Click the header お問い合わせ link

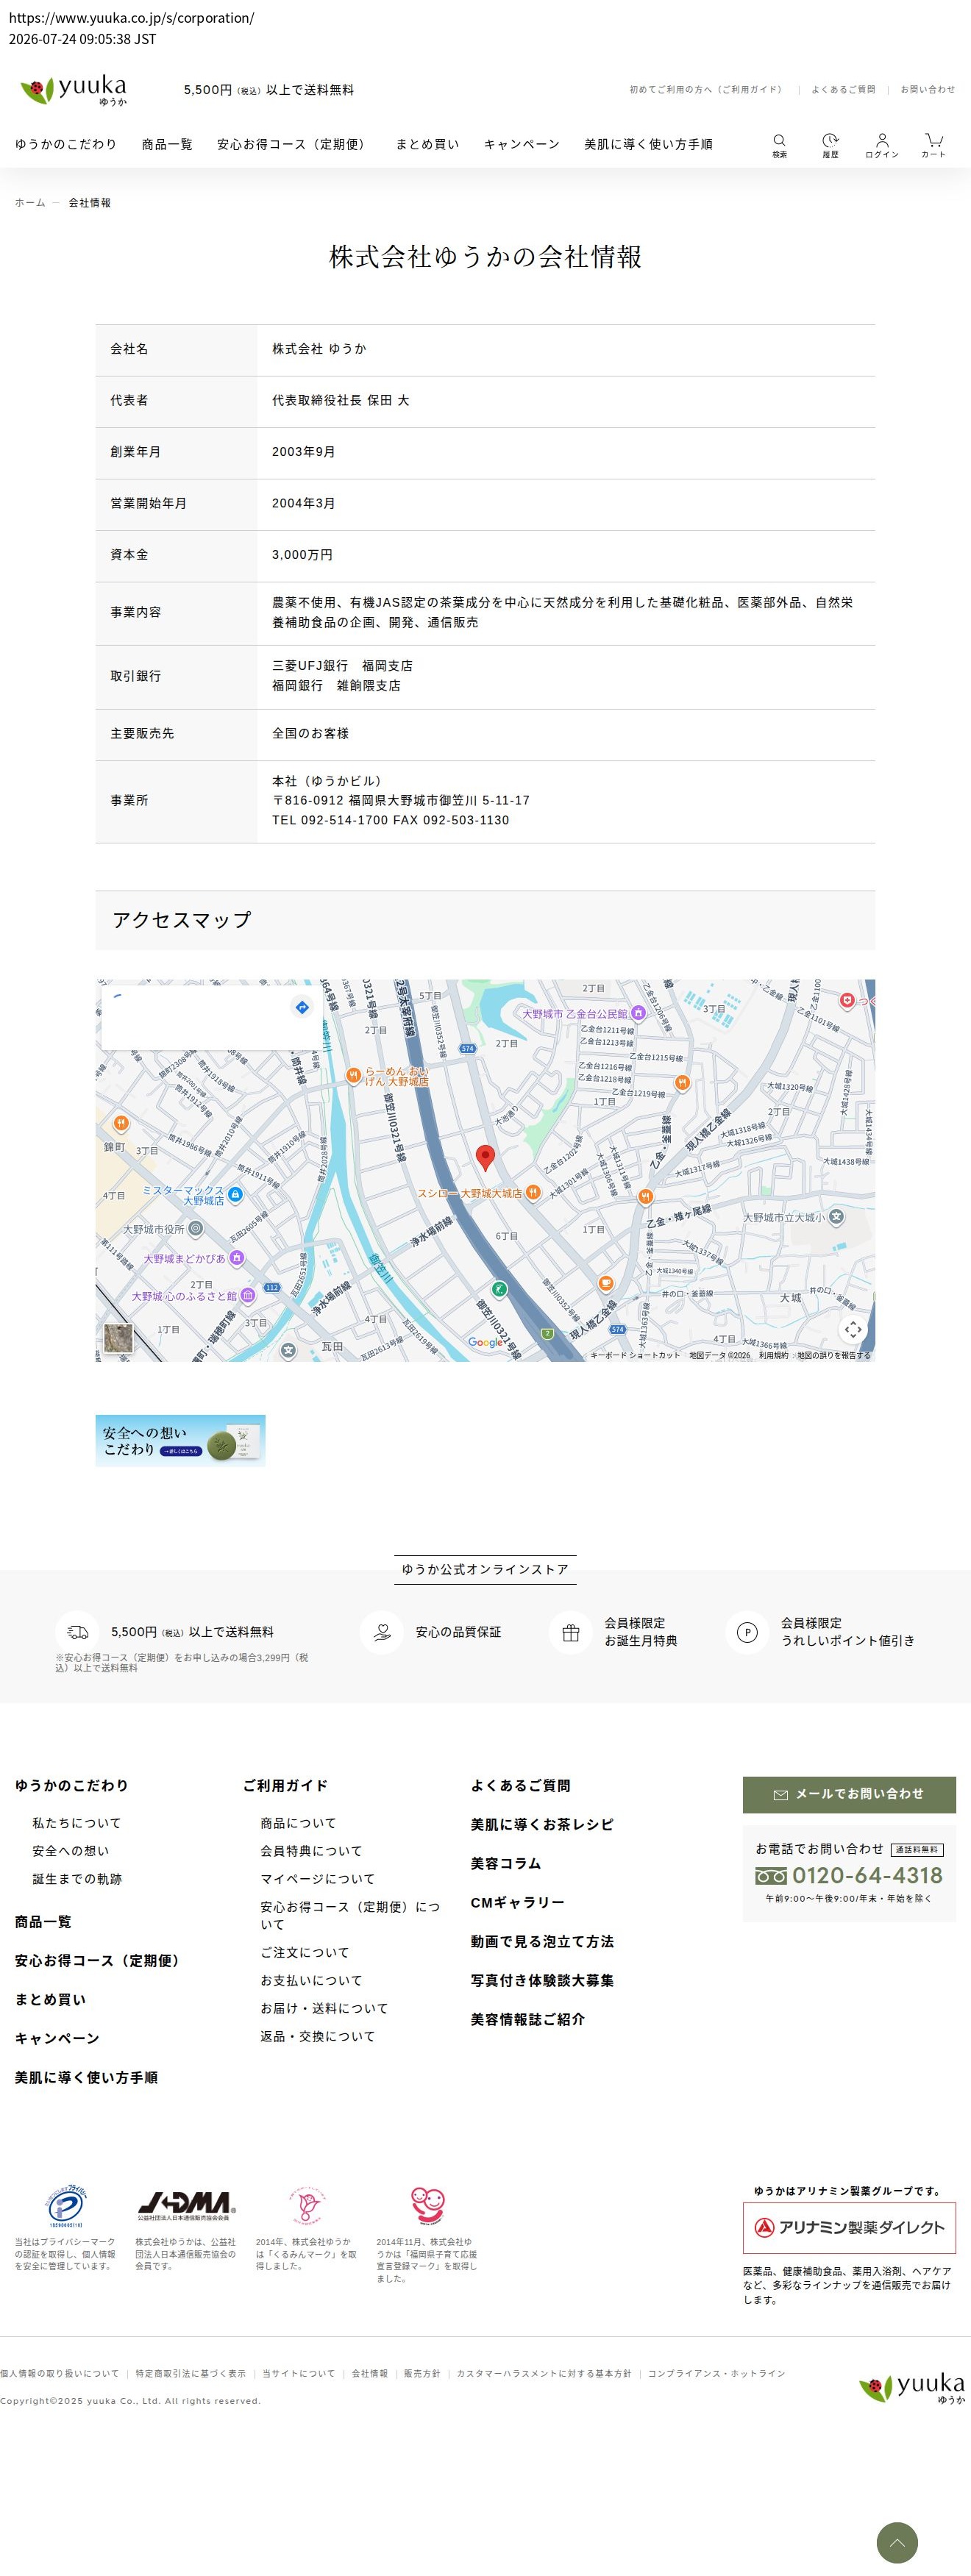click(927, 90)
